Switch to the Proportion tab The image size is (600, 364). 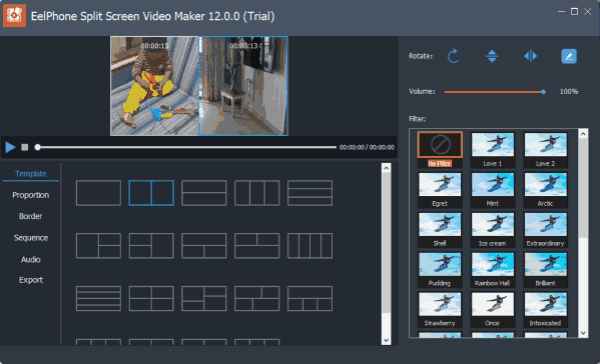point(31,195)
